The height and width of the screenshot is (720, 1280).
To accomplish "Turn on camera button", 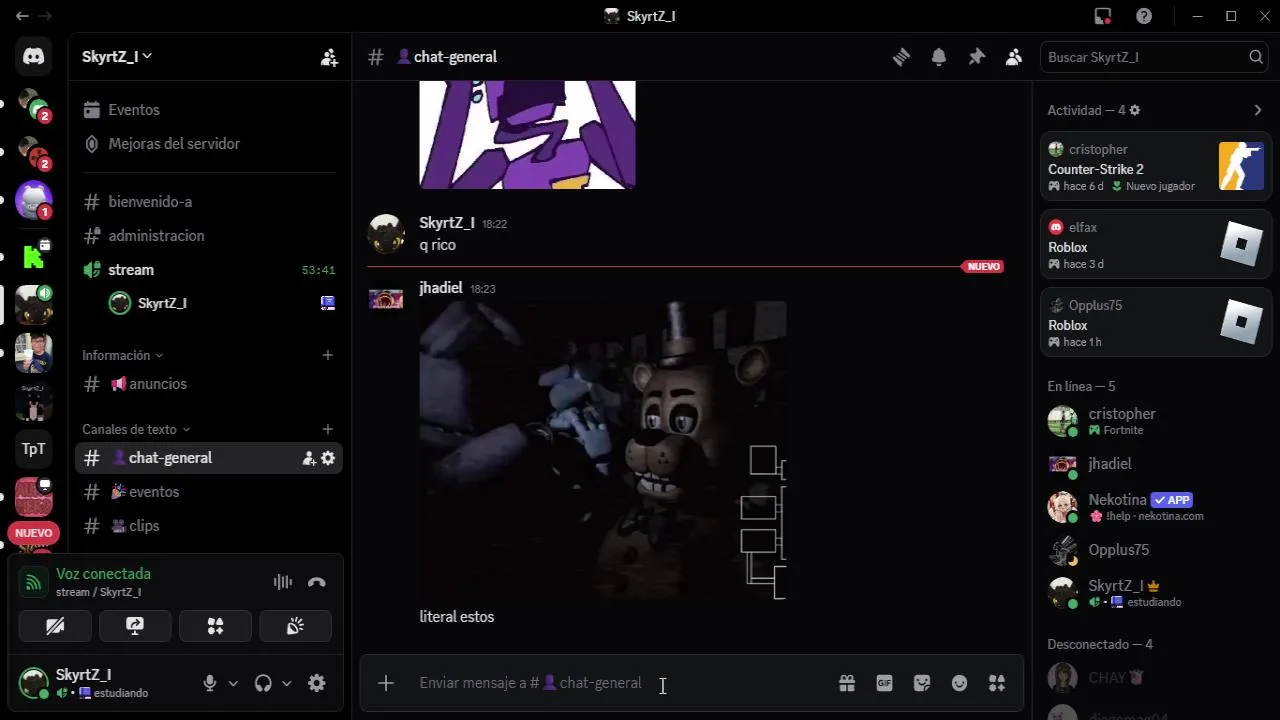I will [55, 626].
